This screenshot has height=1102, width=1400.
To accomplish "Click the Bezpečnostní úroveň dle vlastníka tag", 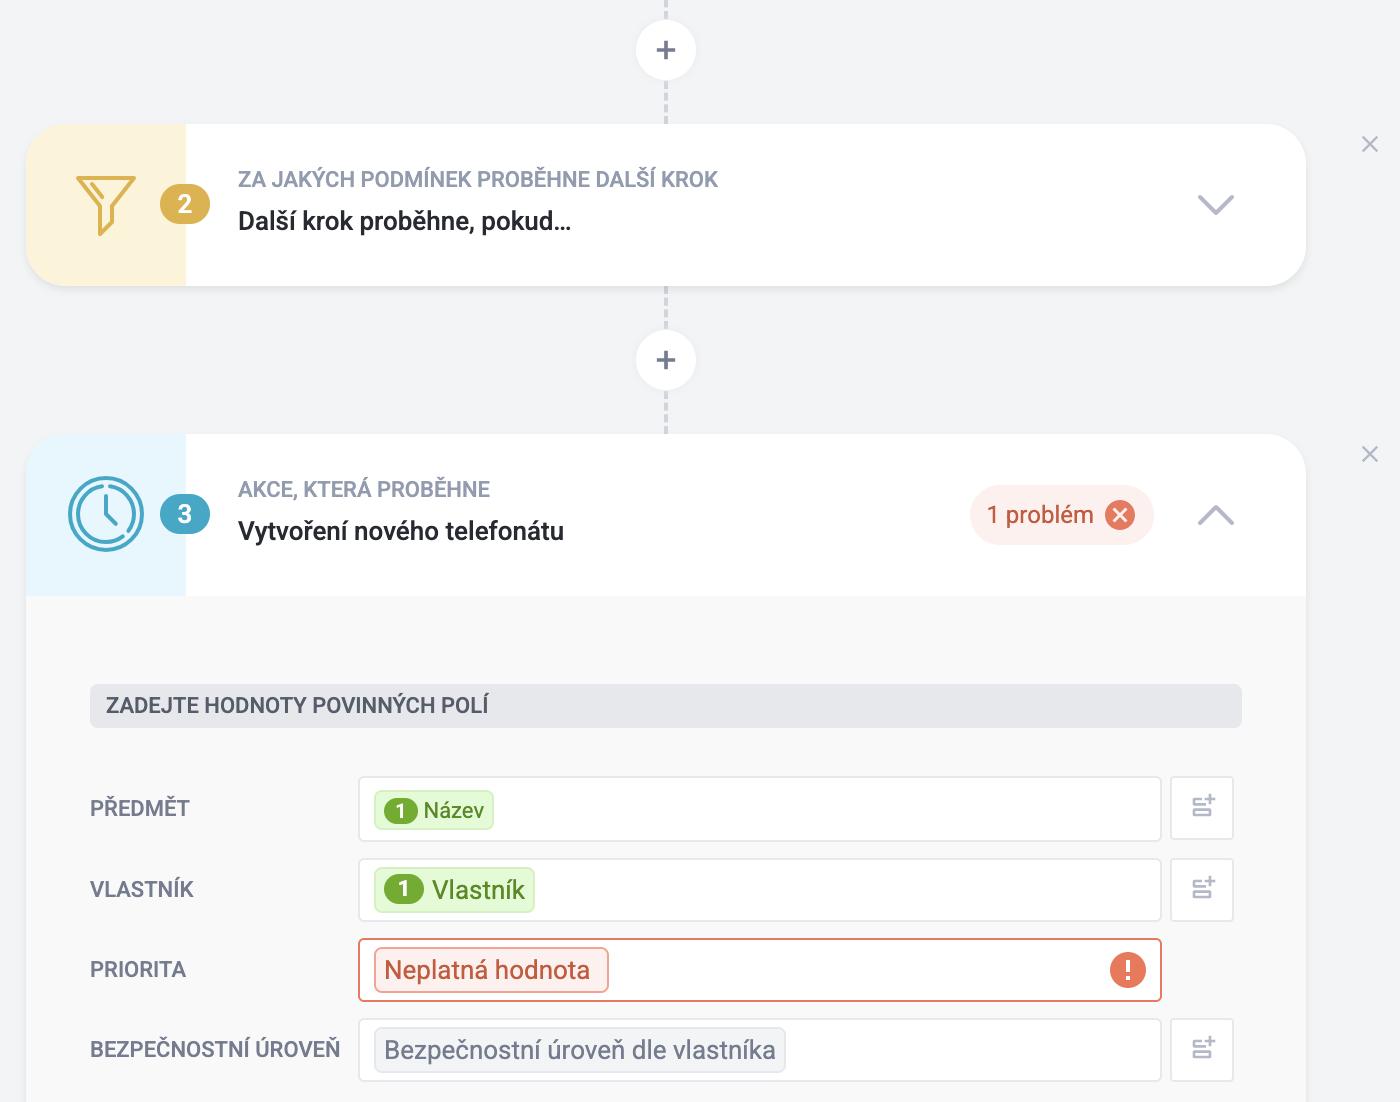I will point(580,1050).
